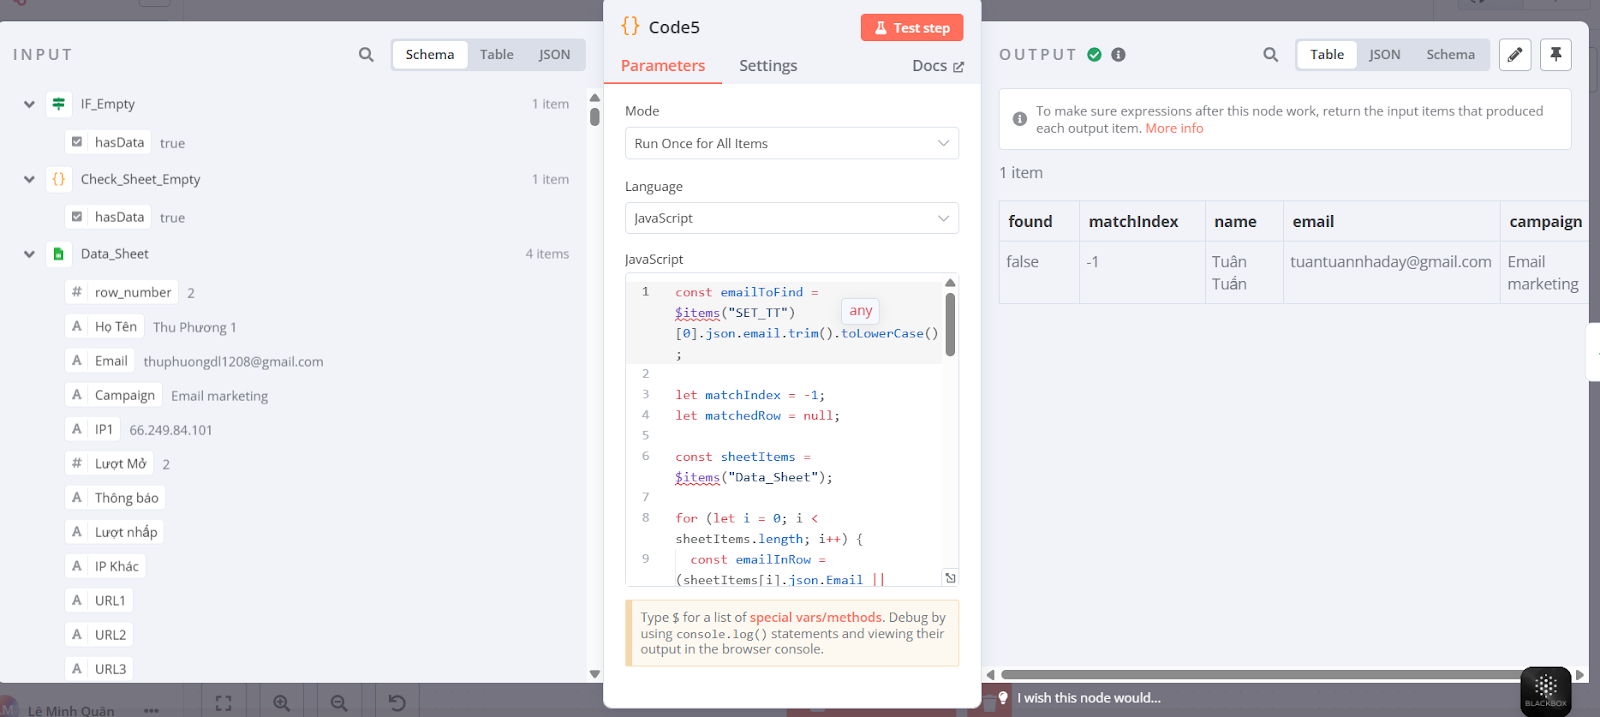Click the email column header
Viewport: 1600px width, 717px height.
coord(1391,221)
